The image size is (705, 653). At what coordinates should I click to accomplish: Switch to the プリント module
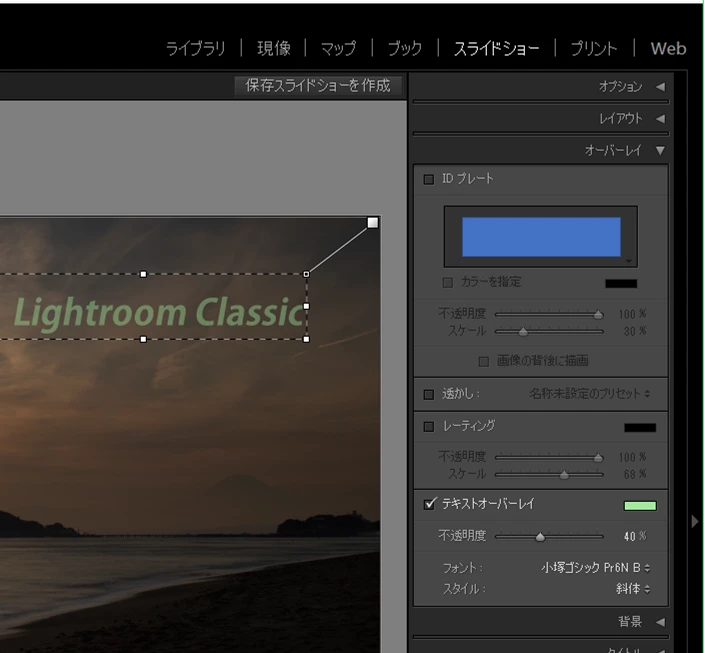(594, 49)
